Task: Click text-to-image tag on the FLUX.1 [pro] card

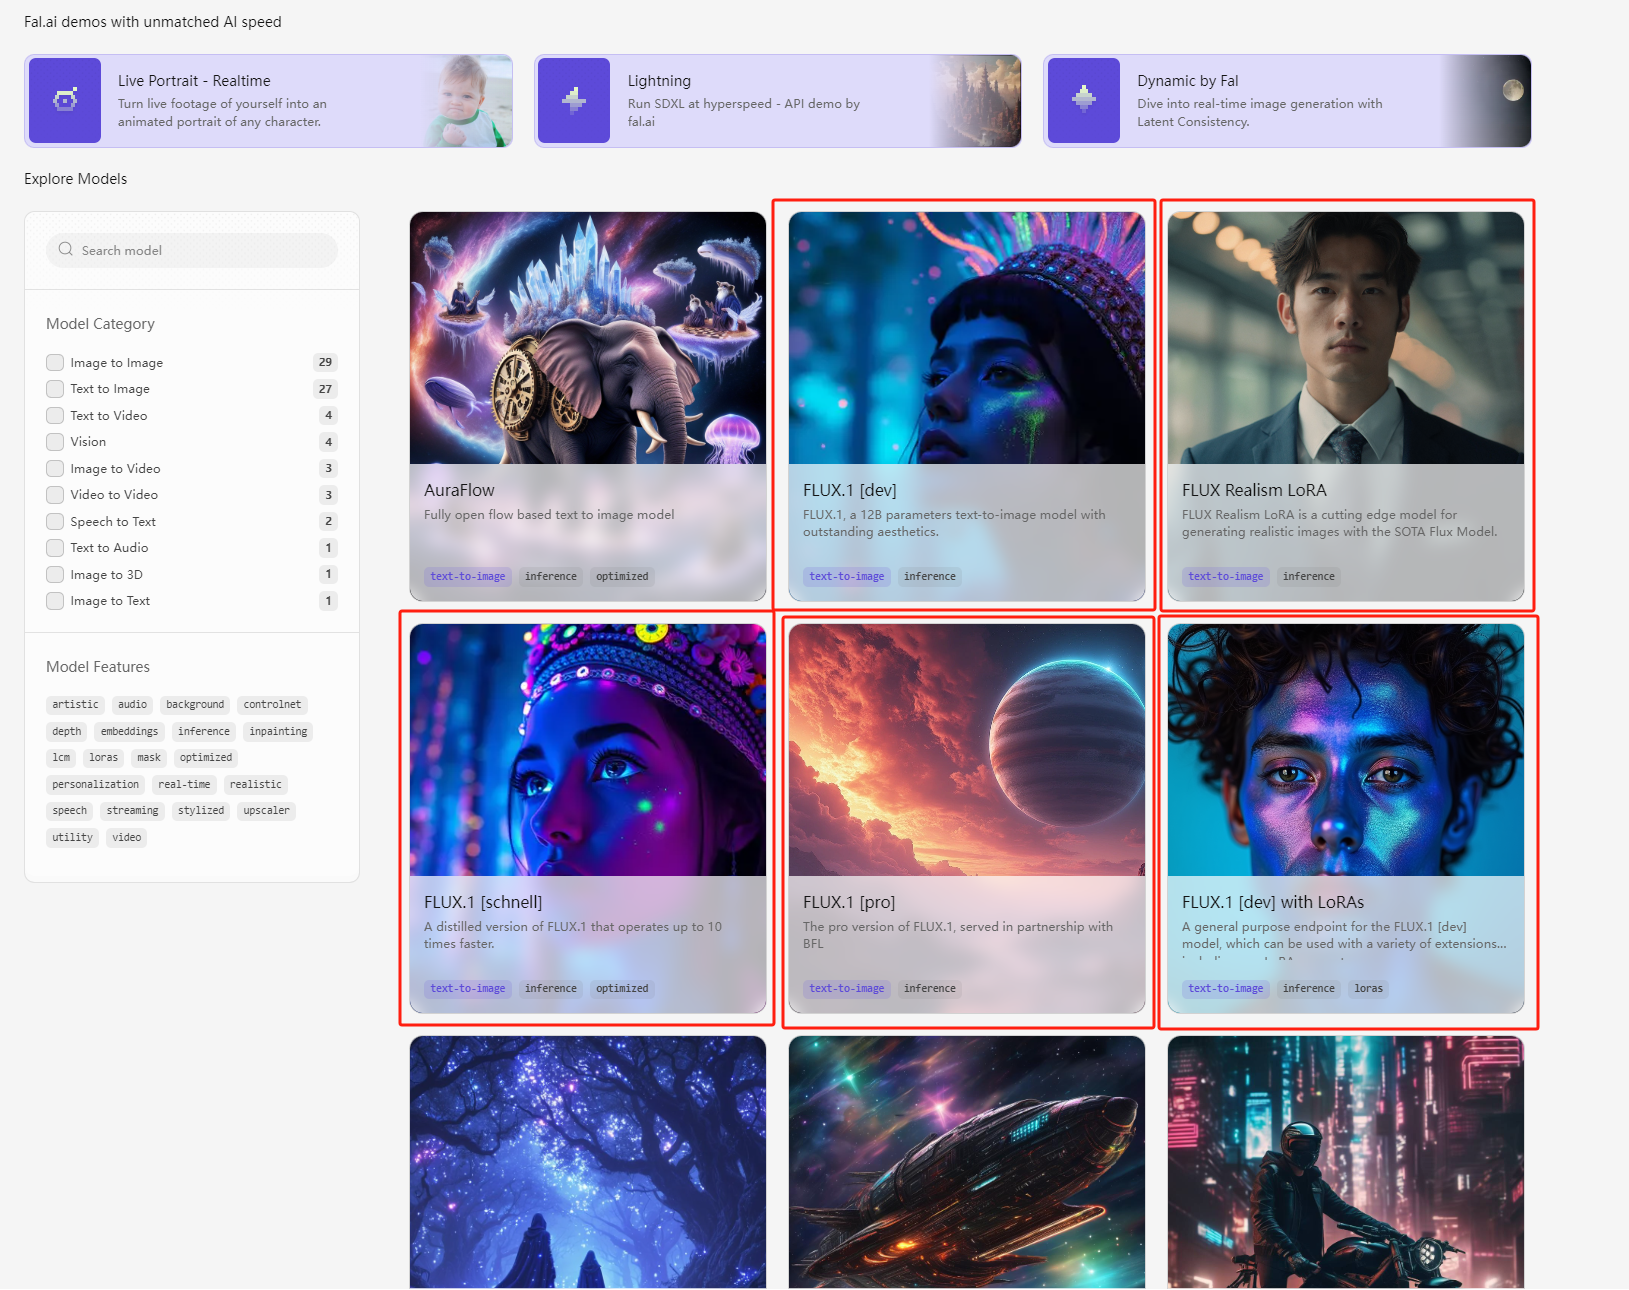Action: [x=847, y=989]
